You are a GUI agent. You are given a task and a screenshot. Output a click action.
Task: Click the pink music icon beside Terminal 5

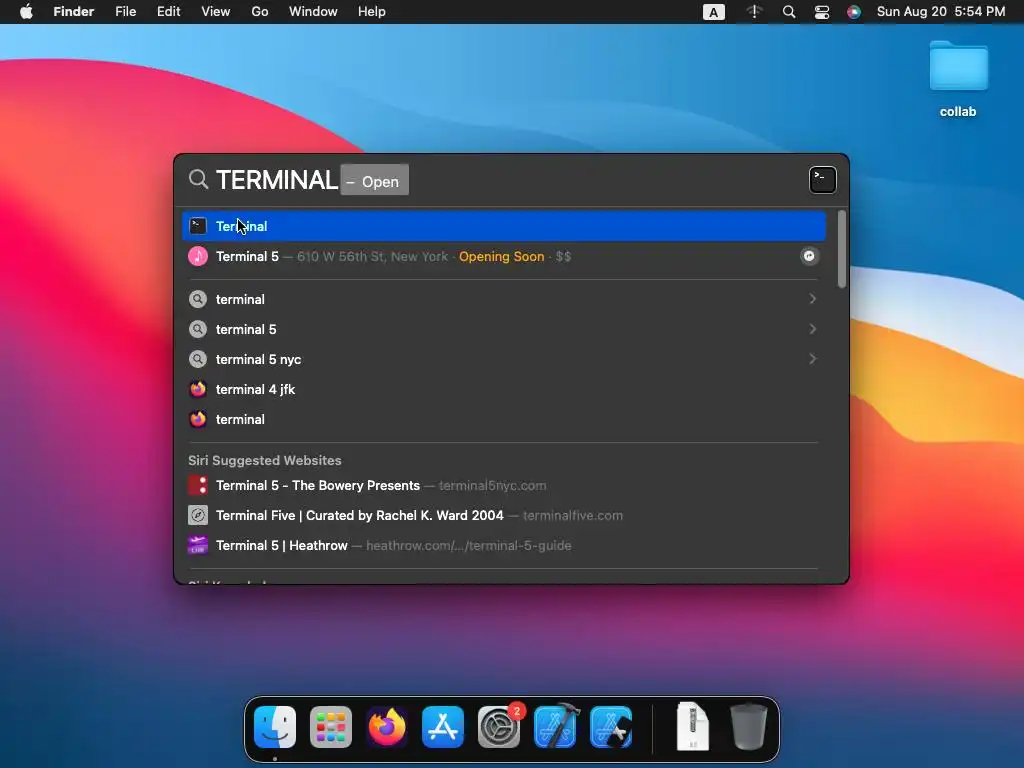(x=198, y=256)
